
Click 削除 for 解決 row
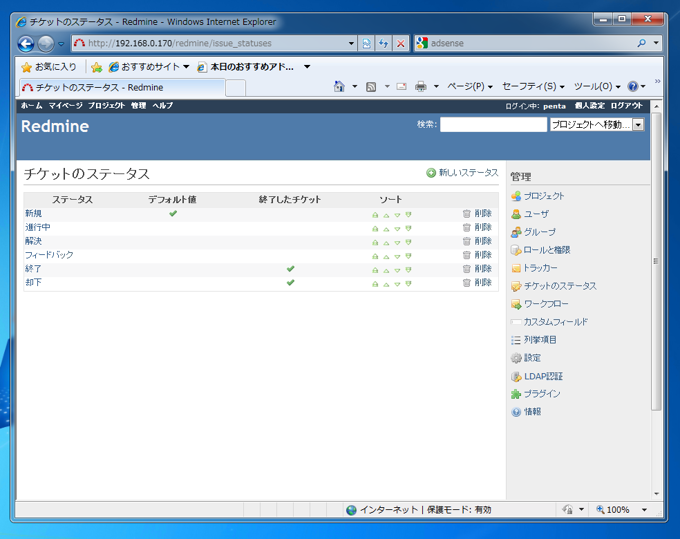click(x=483, y=241)
